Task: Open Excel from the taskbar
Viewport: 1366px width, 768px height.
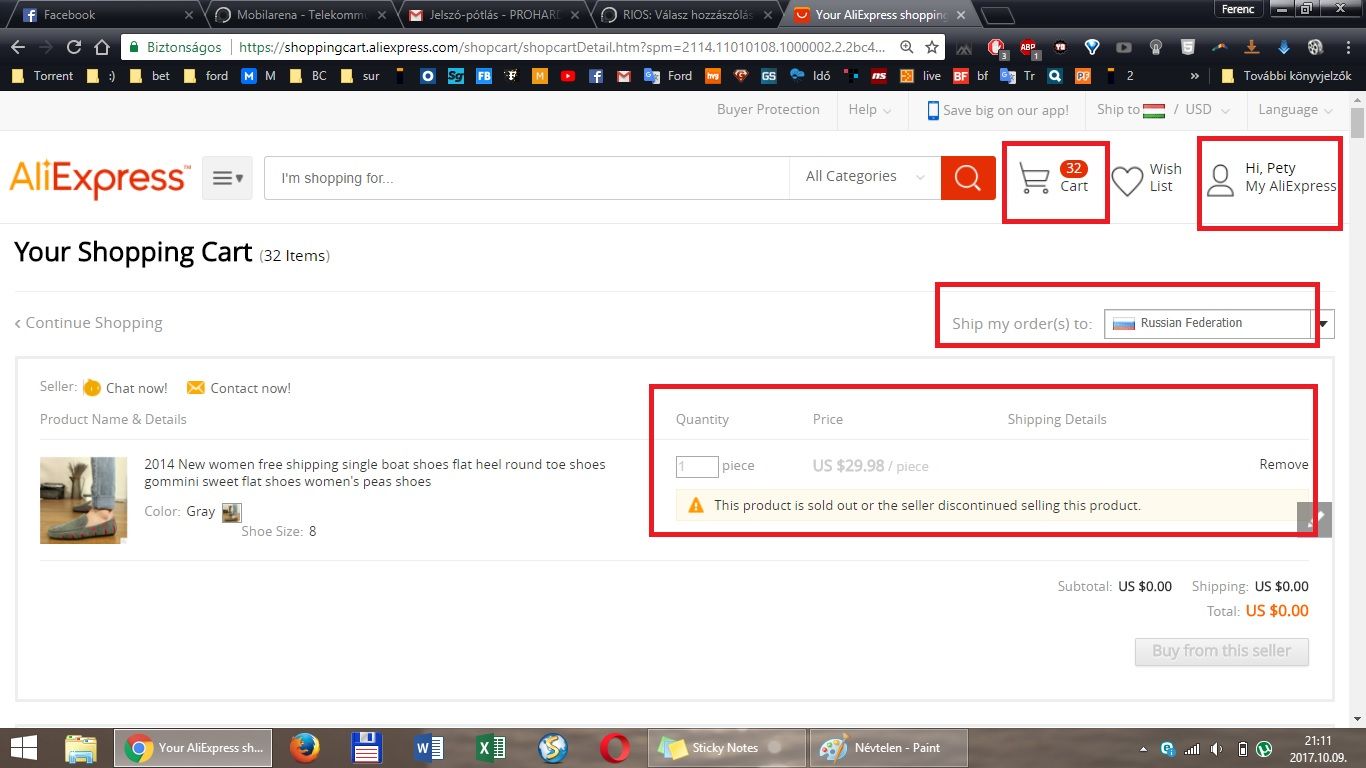Action: coord(491,748)
